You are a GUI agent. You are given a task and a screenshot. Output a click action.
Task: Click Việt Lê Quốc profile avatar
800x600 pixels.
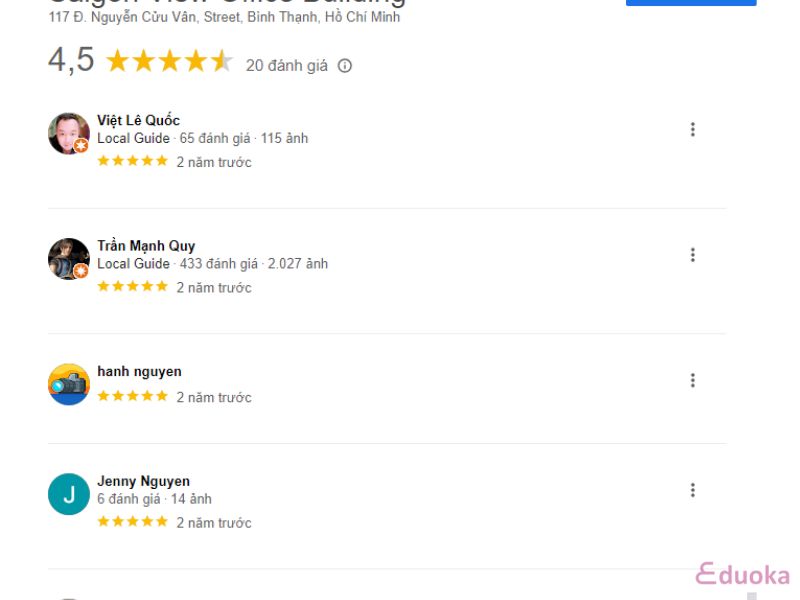[x=69, y=134]
